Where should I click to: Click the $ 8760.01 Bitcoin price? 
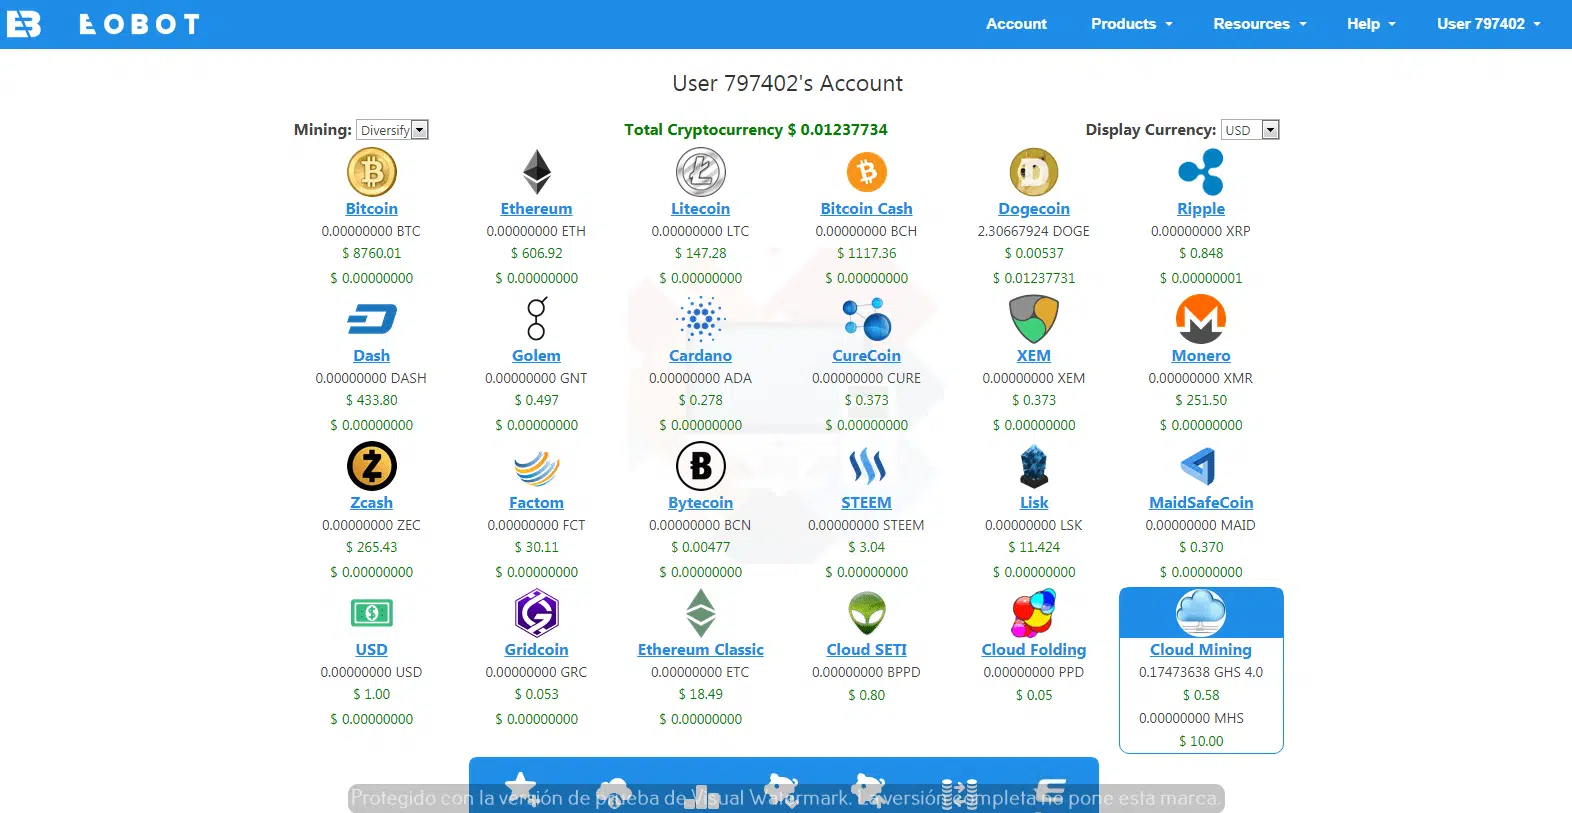click(372, 254)
